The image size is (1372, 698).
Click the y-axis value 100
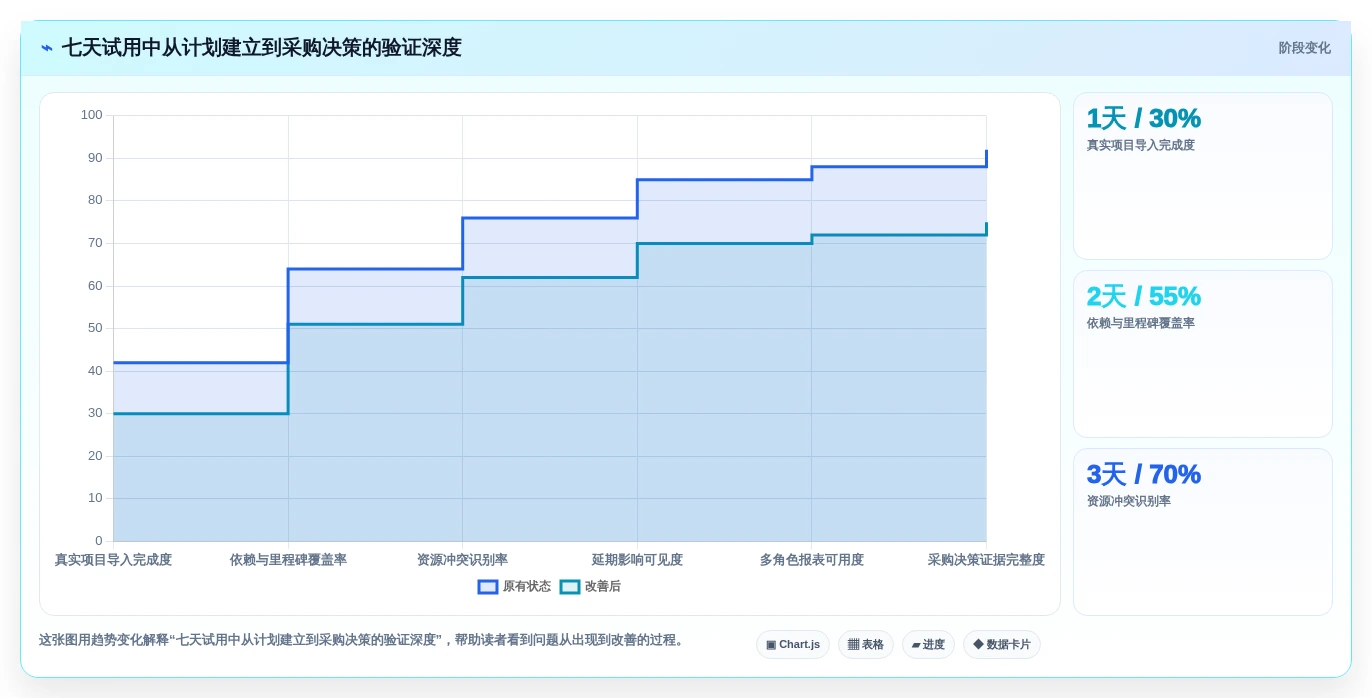point(92,115)
